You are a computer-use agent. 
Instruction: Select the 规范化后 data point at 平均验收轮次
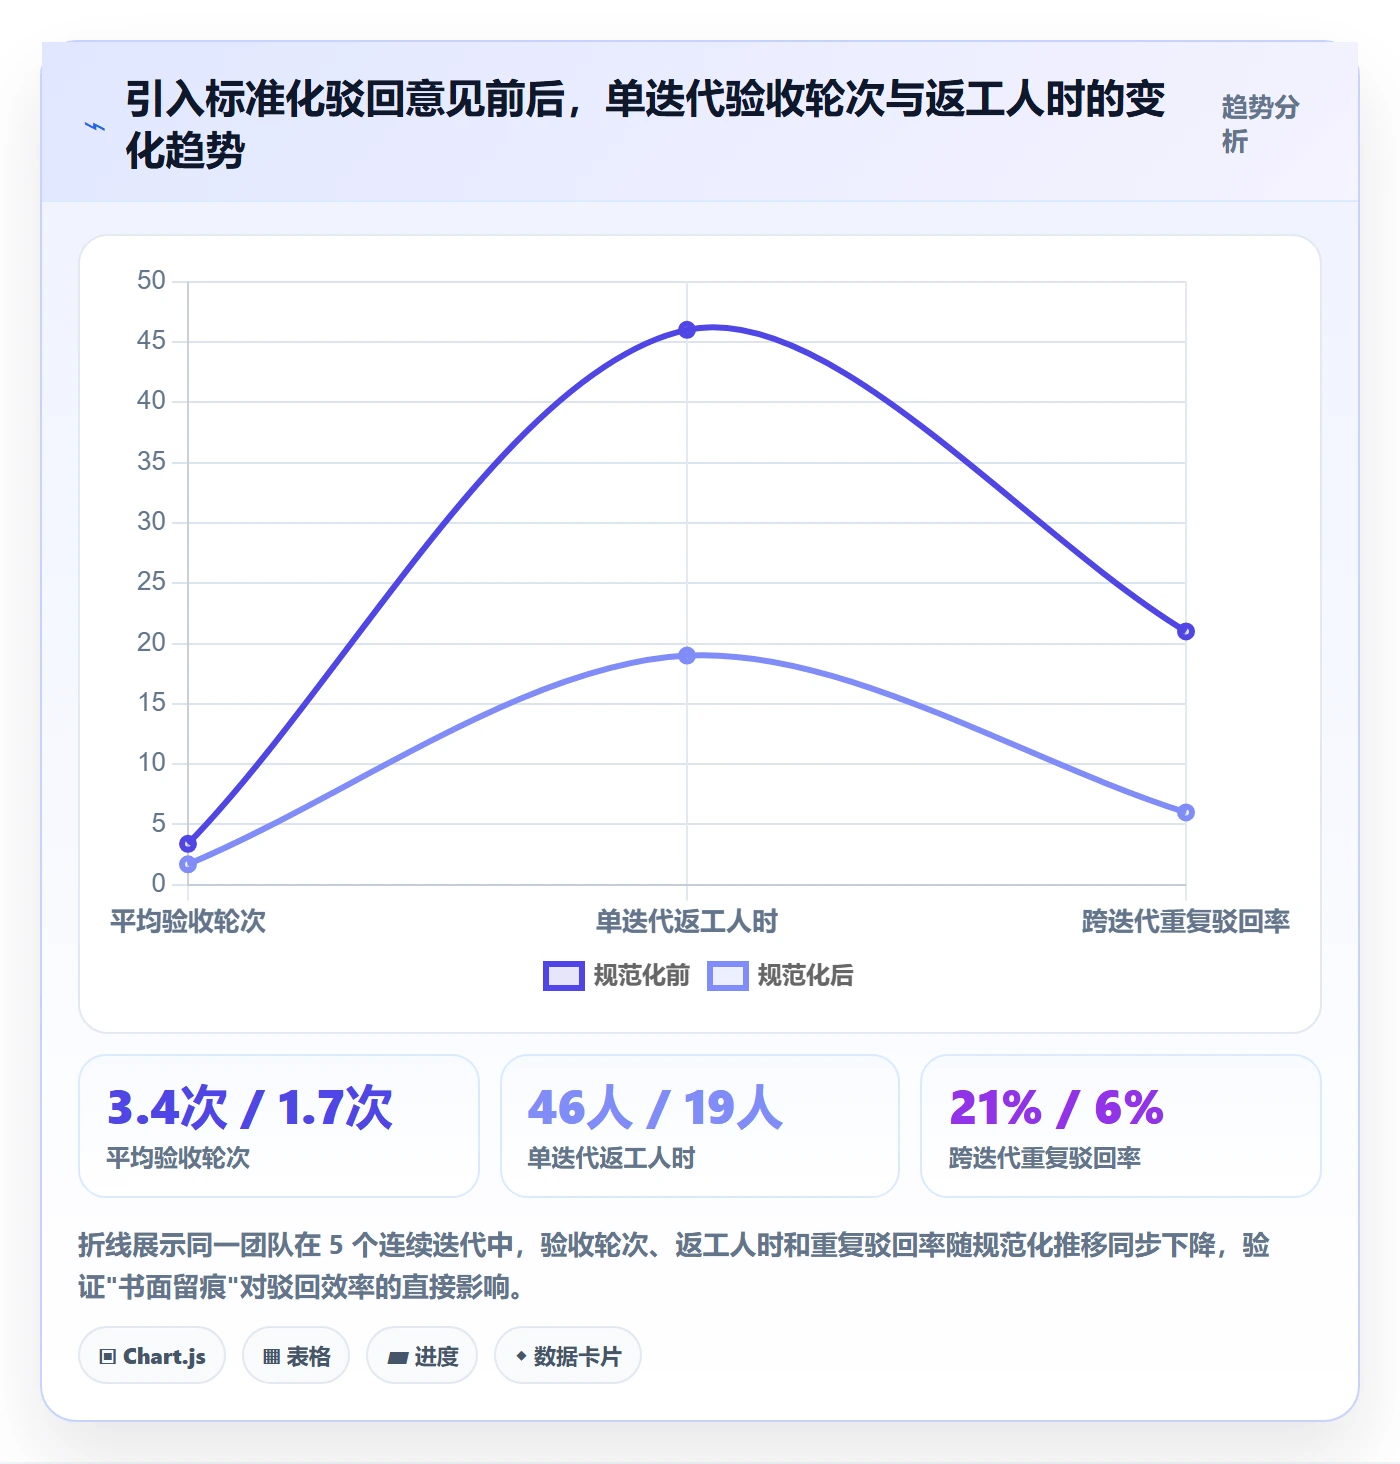click(188, 864)
